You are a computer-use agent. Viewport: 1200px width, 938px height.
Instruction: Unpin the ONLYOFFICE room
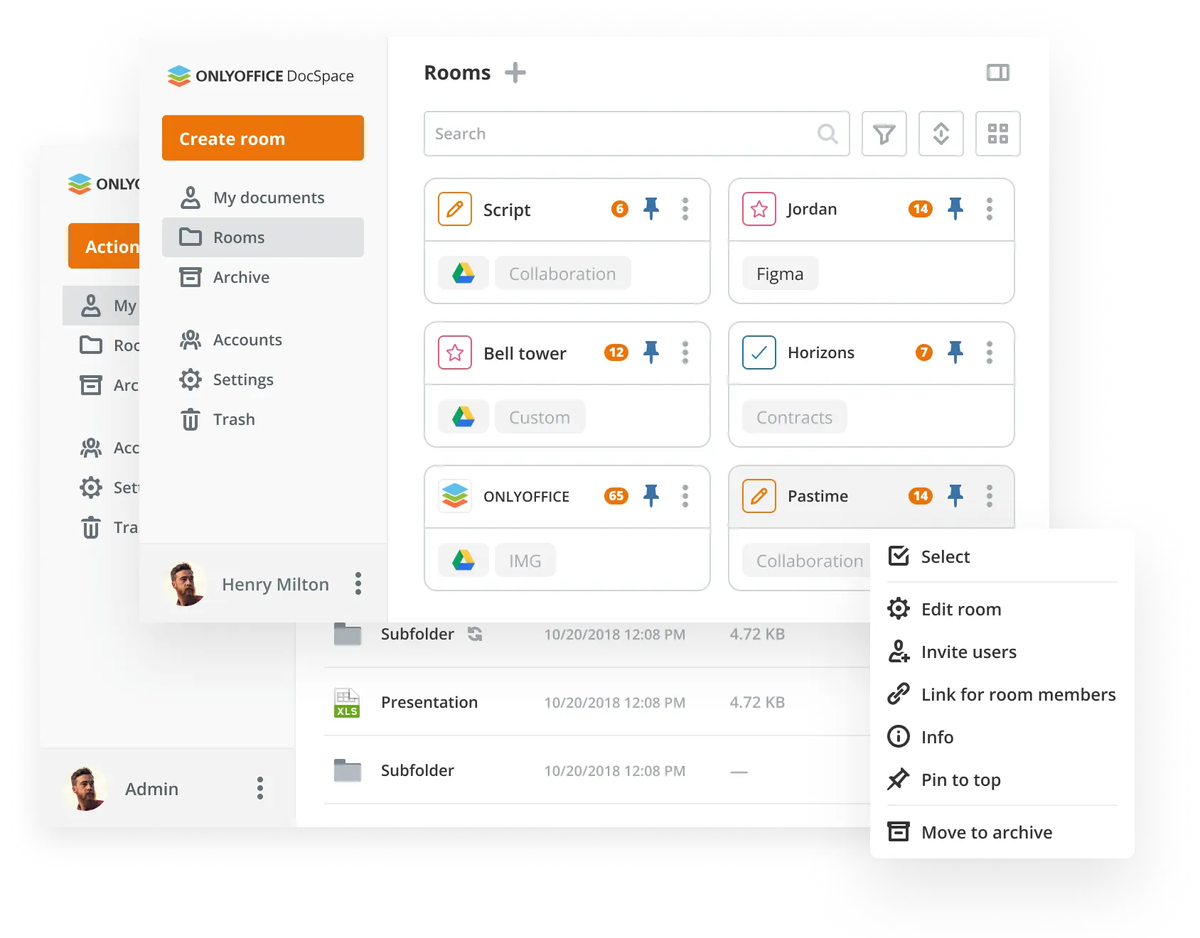point(651,495)
